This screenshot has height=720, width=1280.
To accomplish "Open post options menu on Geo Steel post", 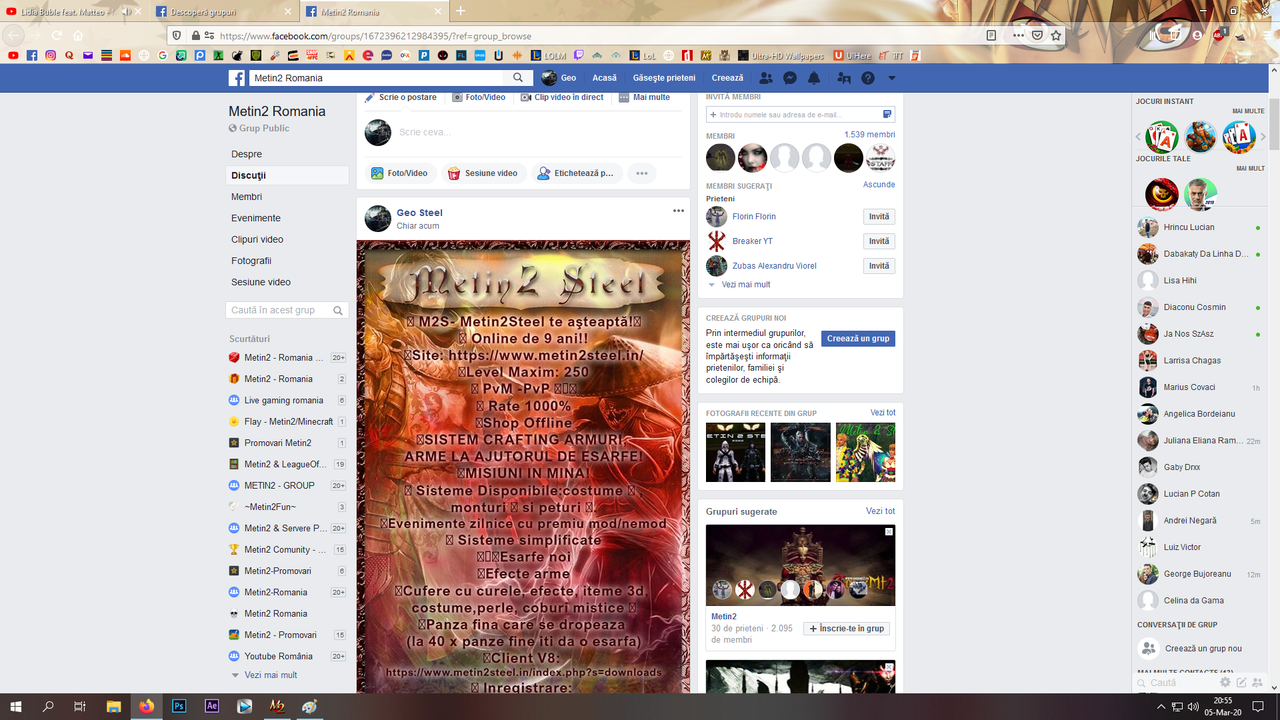I will tap(679, 211).
